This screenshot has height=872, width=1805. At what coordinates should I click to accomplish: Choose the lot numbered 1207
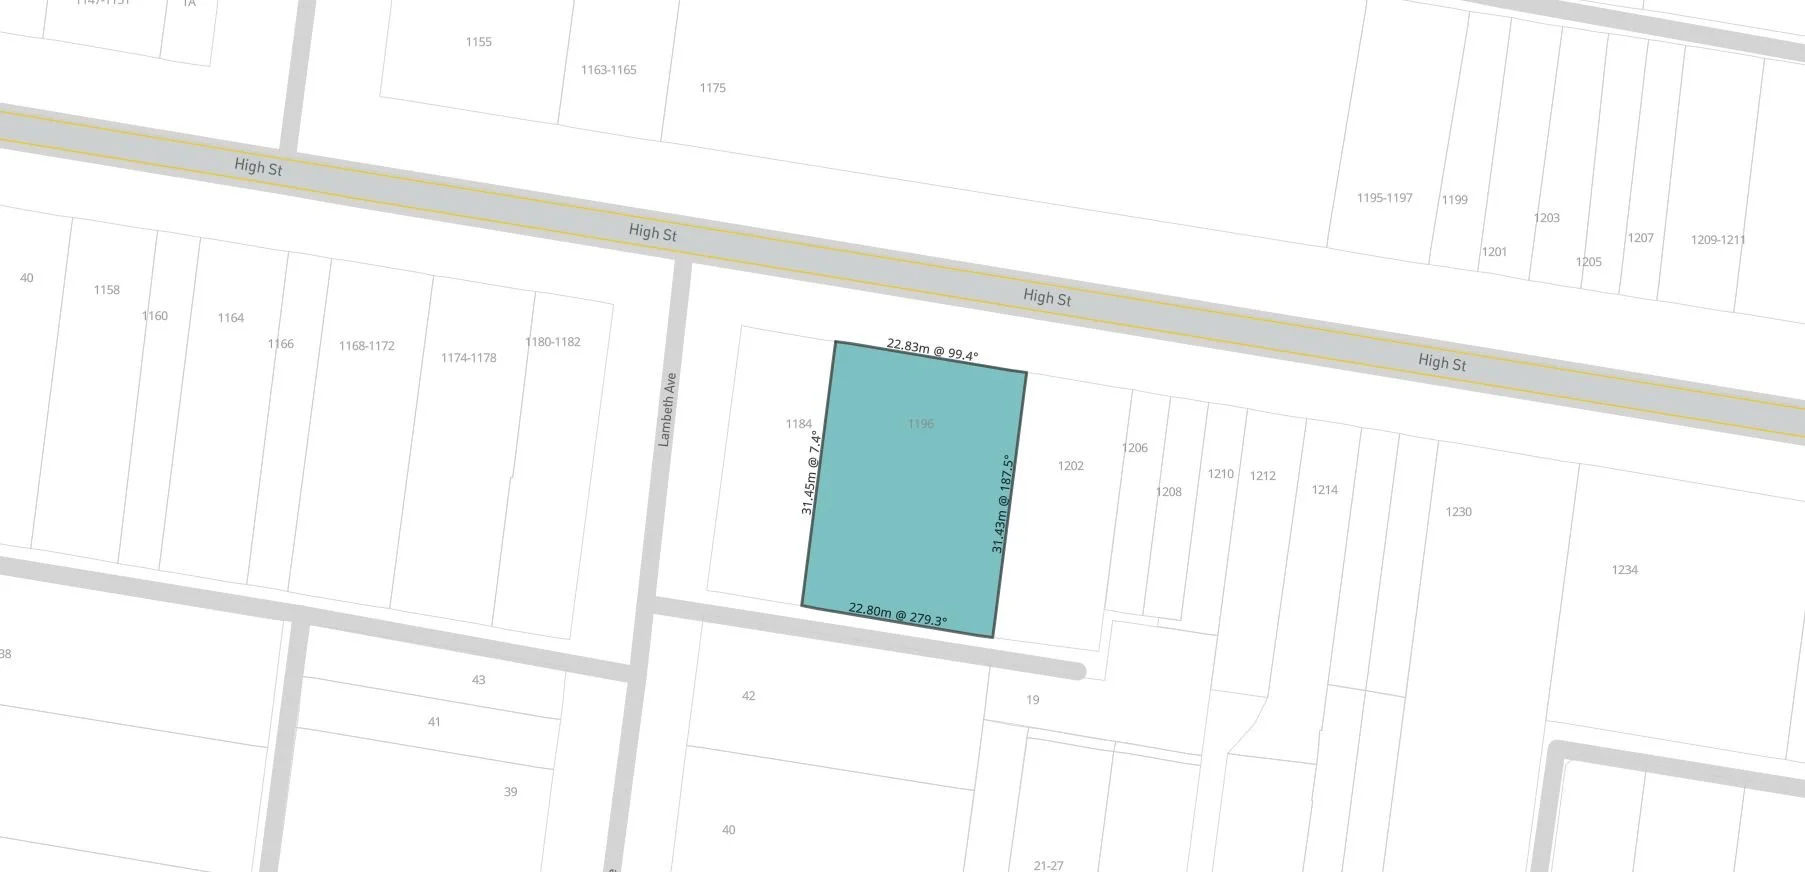click(1641, 238)
